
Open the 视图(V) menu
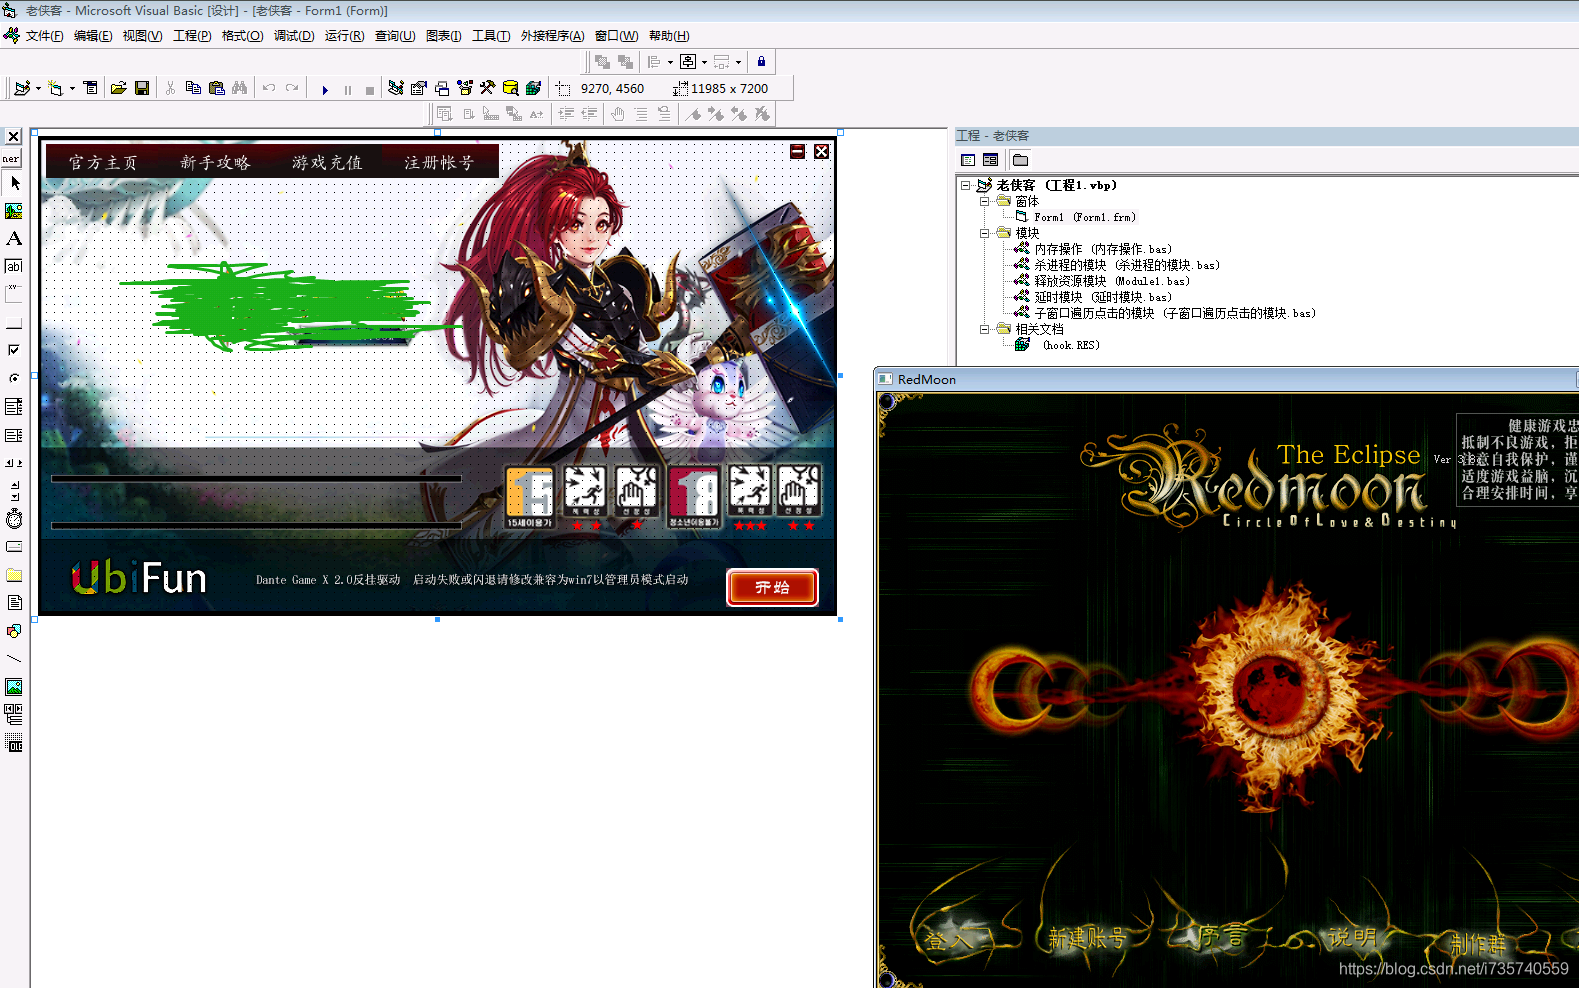(x=142, y=36)
